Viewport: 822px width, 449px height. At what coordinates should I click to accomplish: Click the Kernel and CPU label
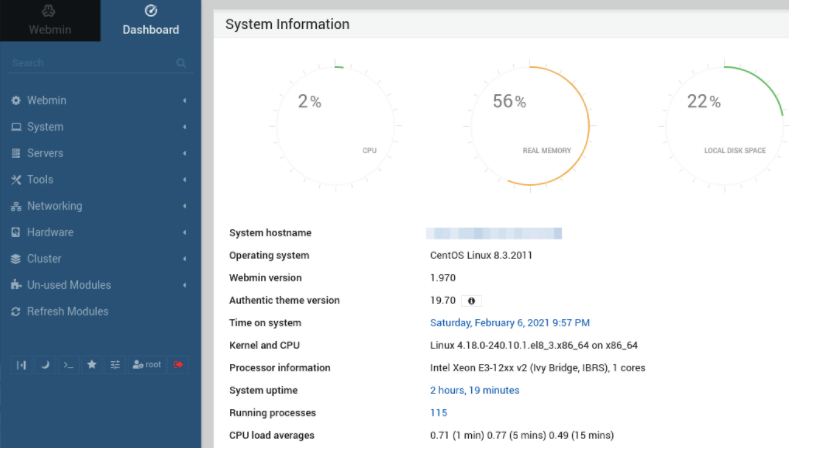tap(264, 346)
